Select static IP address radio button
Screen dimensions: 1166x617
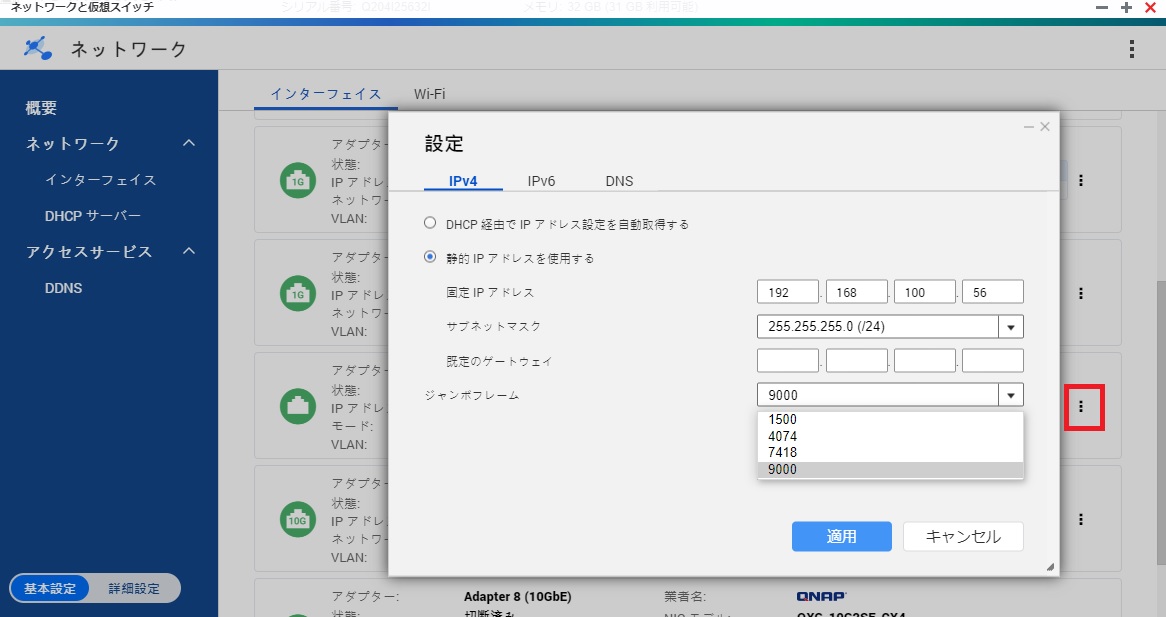tap(430, 257)
